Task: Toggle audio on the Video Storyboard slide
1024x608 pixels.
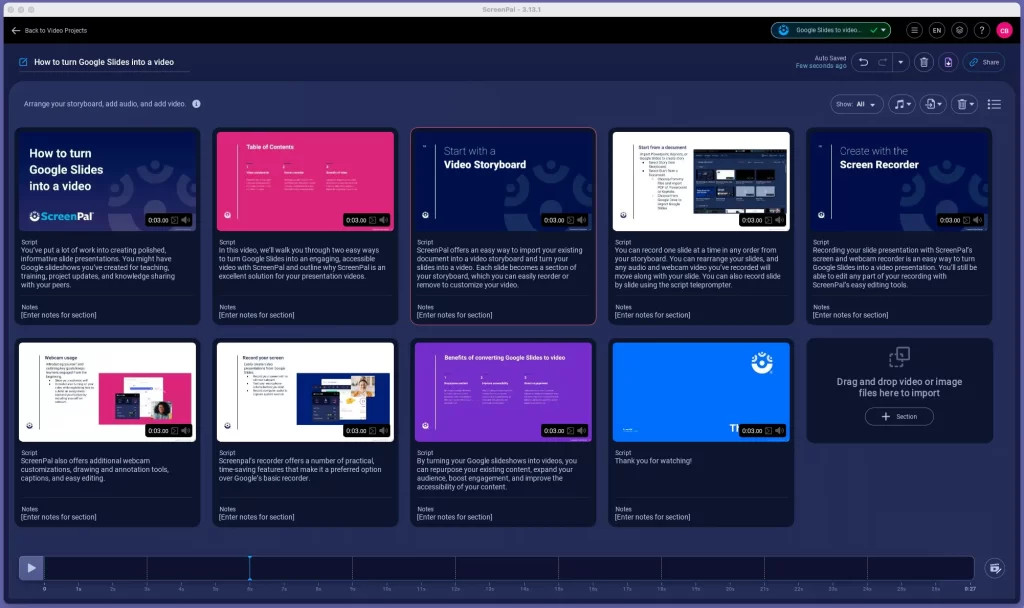Action: (x=582, y=220)
